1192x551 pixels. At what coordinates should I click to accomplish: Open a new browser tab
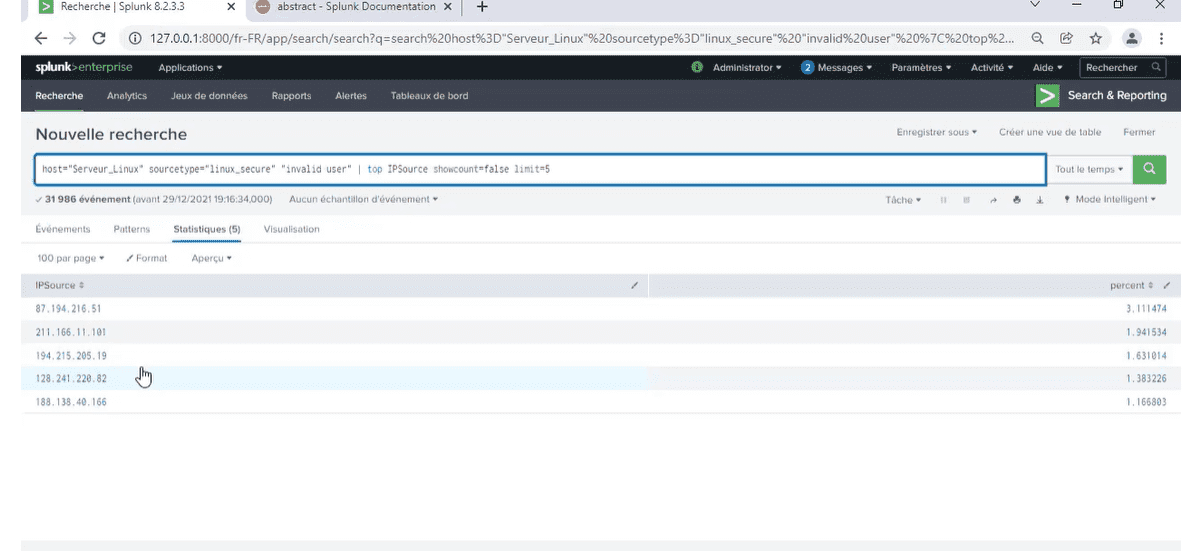tap(482, 7)
